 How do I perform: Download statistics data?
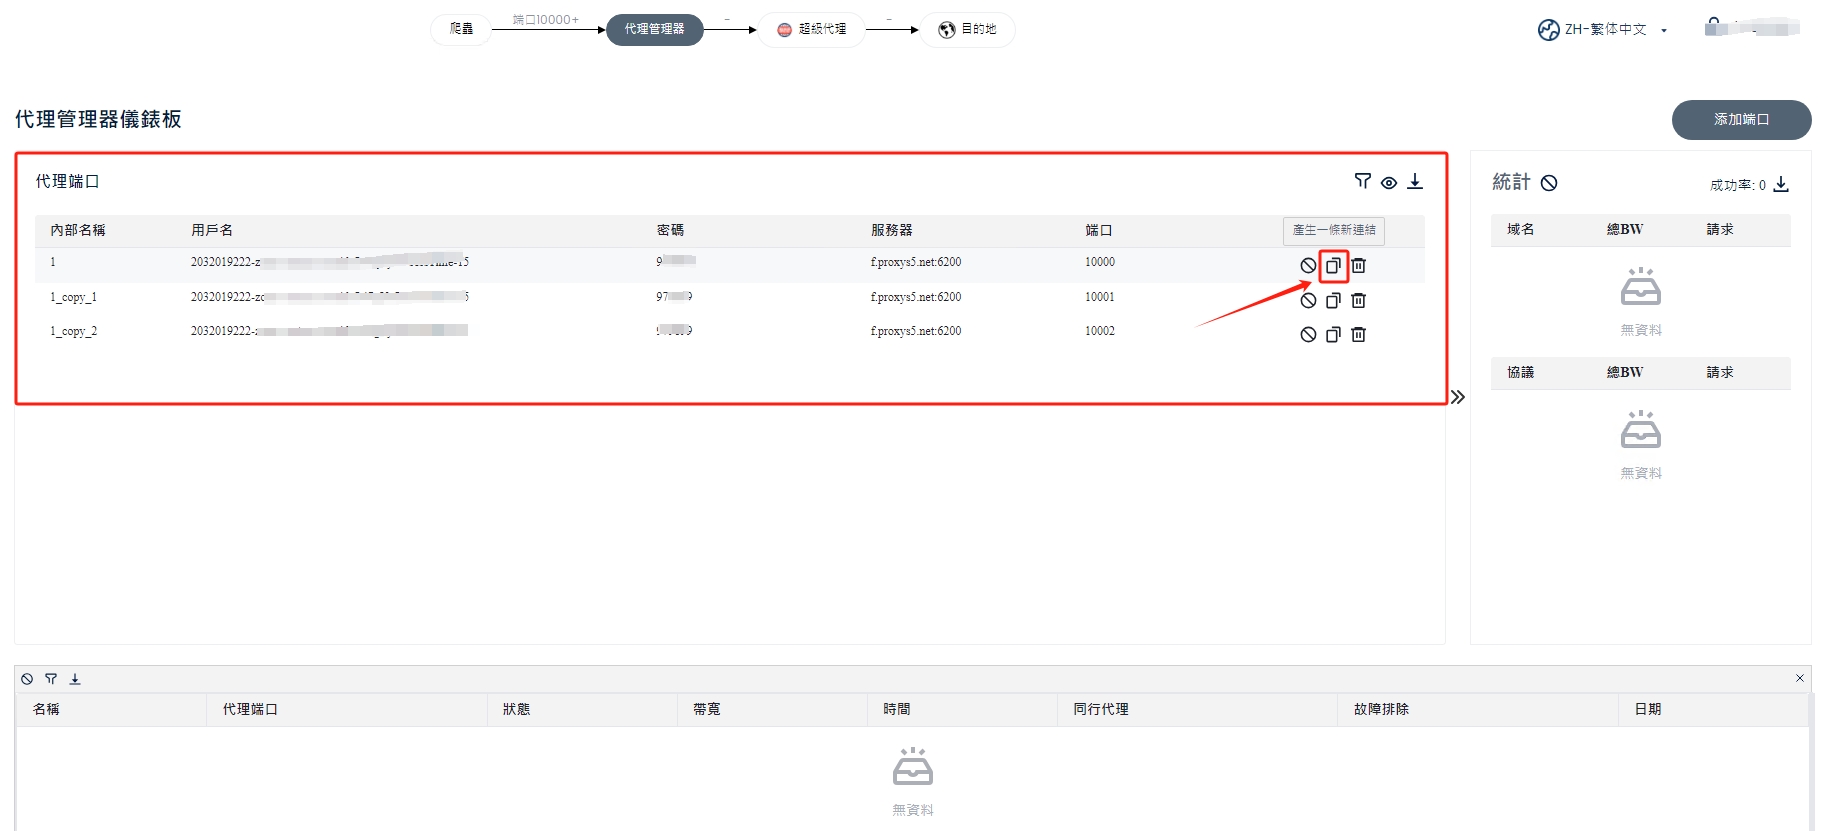pyautogui.click(x=1781, y=184)
